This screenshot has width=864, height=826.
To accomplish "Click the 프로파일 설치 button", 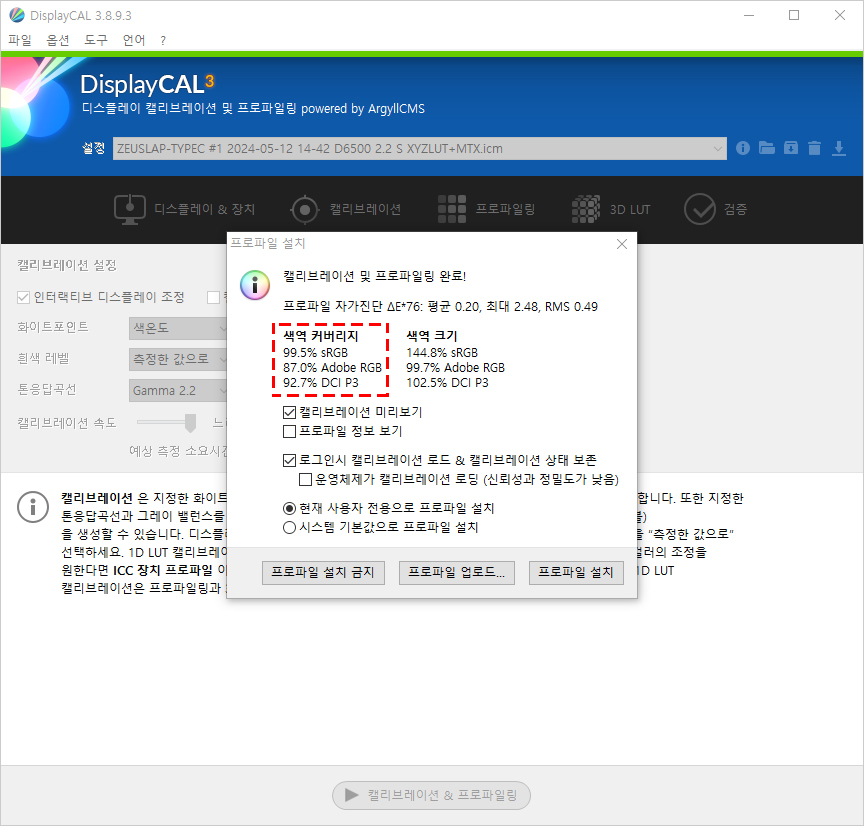I will [576, 573].
